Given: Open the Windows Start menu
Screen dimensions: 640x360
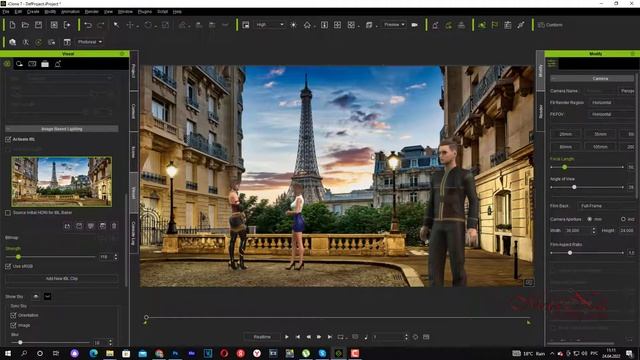Looking at the screenshot, I should (x=8, y=353).
